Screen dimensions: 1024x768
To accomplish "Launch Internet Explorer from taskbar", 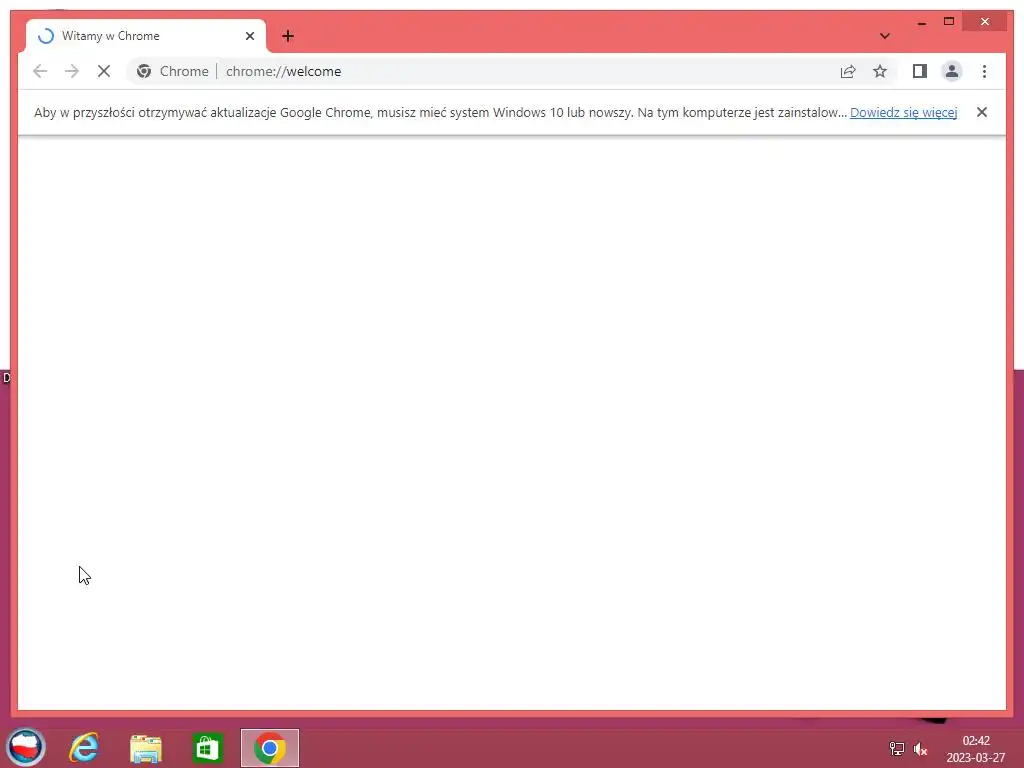I will coord(84,748).
